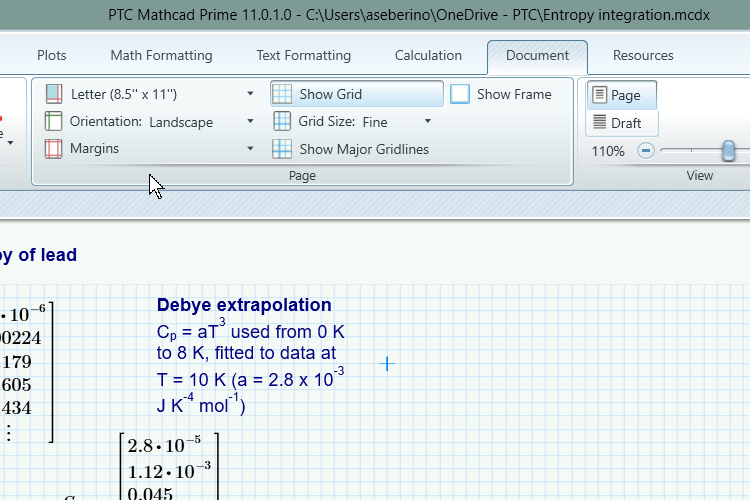Click the Show Major Gridlines icon

click(x=282, y=149)
